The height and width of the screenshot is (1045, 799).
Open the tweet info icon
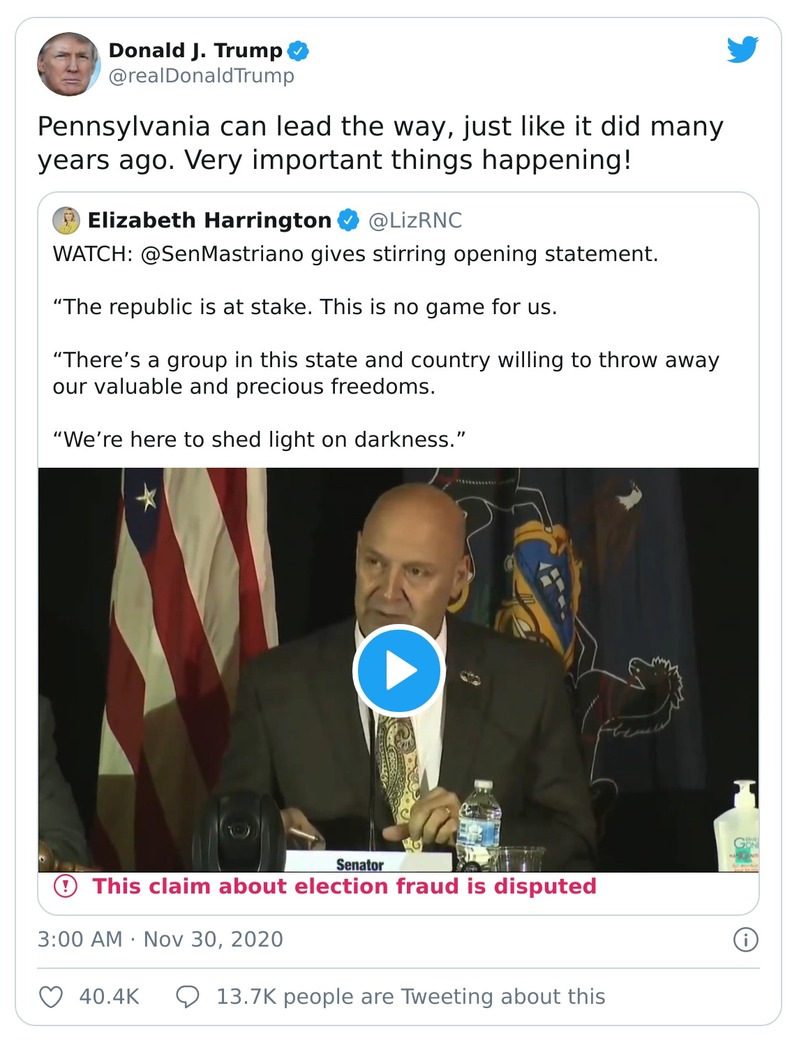click(x=745, y=940)
